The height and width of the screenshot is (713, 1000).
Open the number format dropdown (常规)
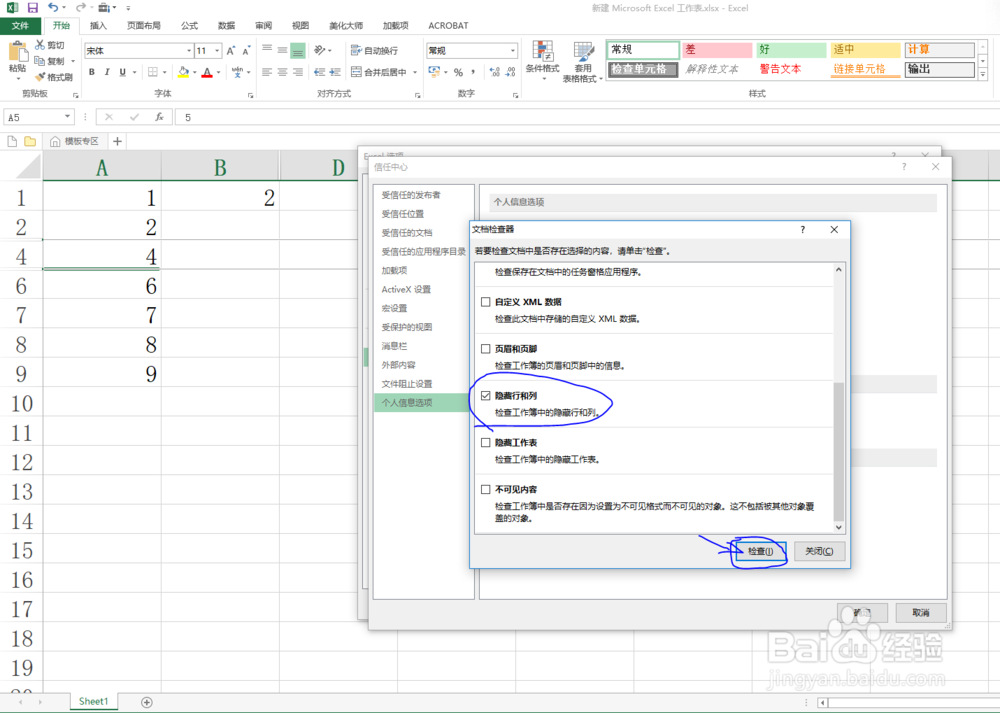513,50
